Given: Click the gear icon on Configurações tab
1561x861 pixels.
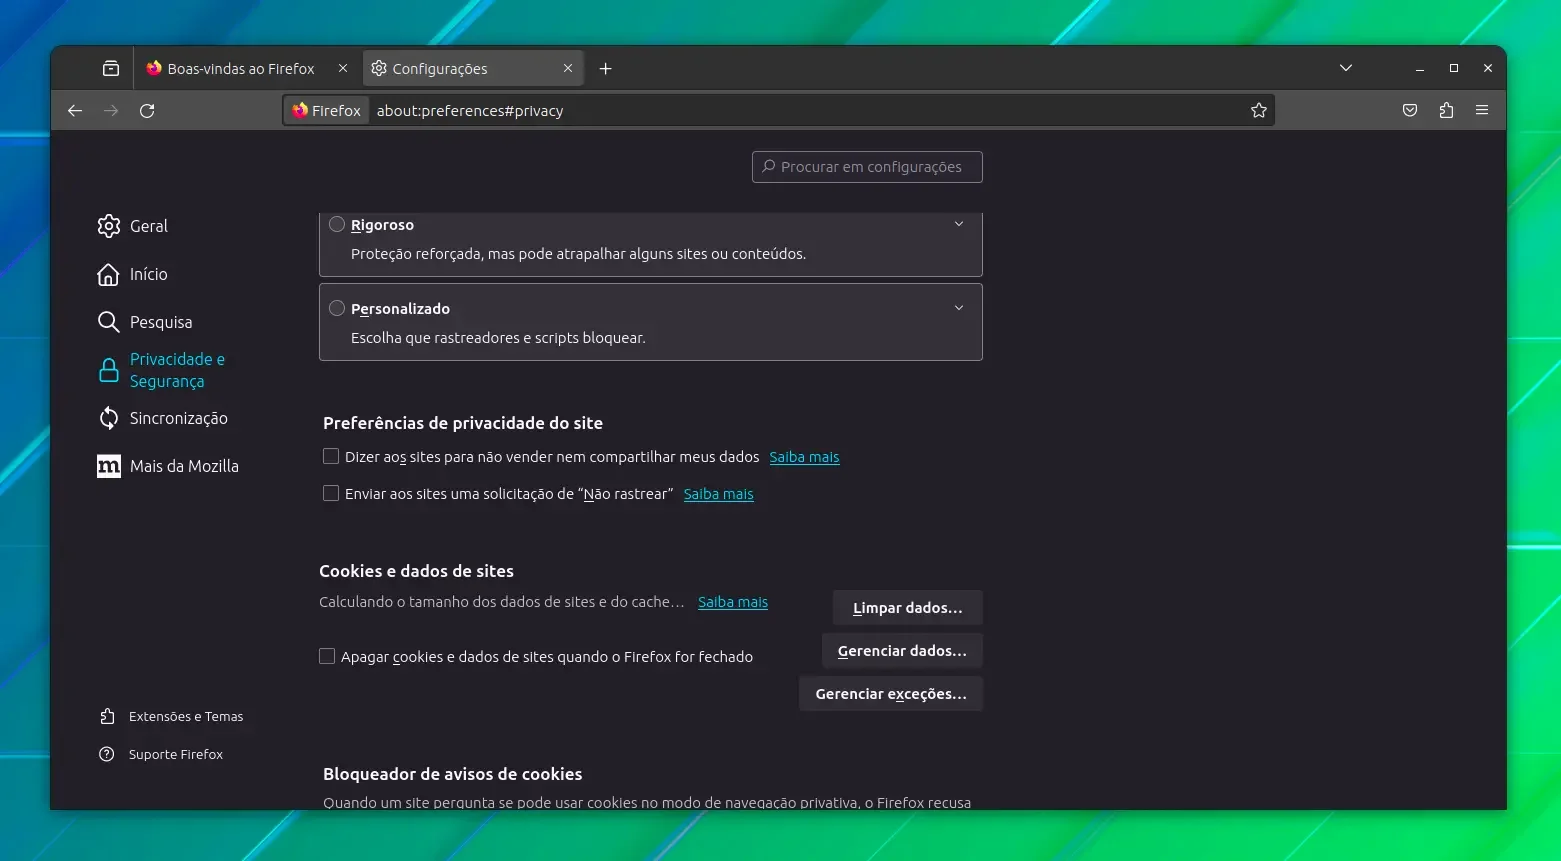Looking at the screenshot, I should point(379,69).
